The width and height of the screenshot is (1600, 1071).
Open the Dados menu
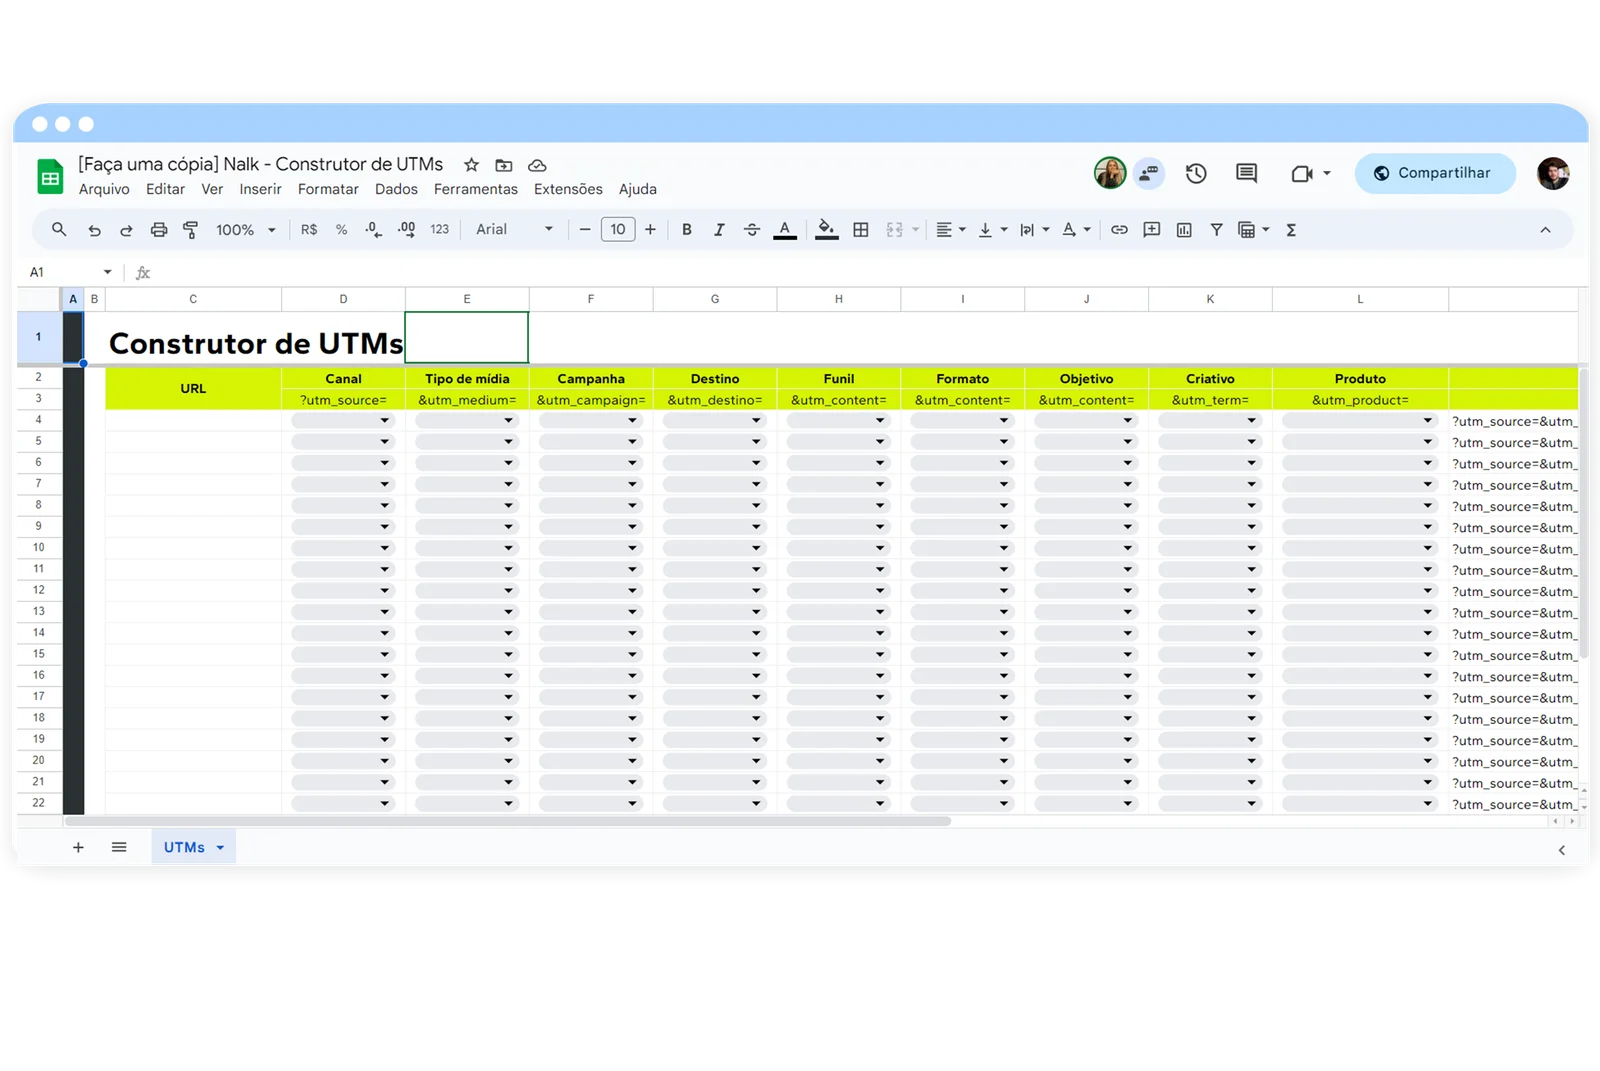point(396,189)
